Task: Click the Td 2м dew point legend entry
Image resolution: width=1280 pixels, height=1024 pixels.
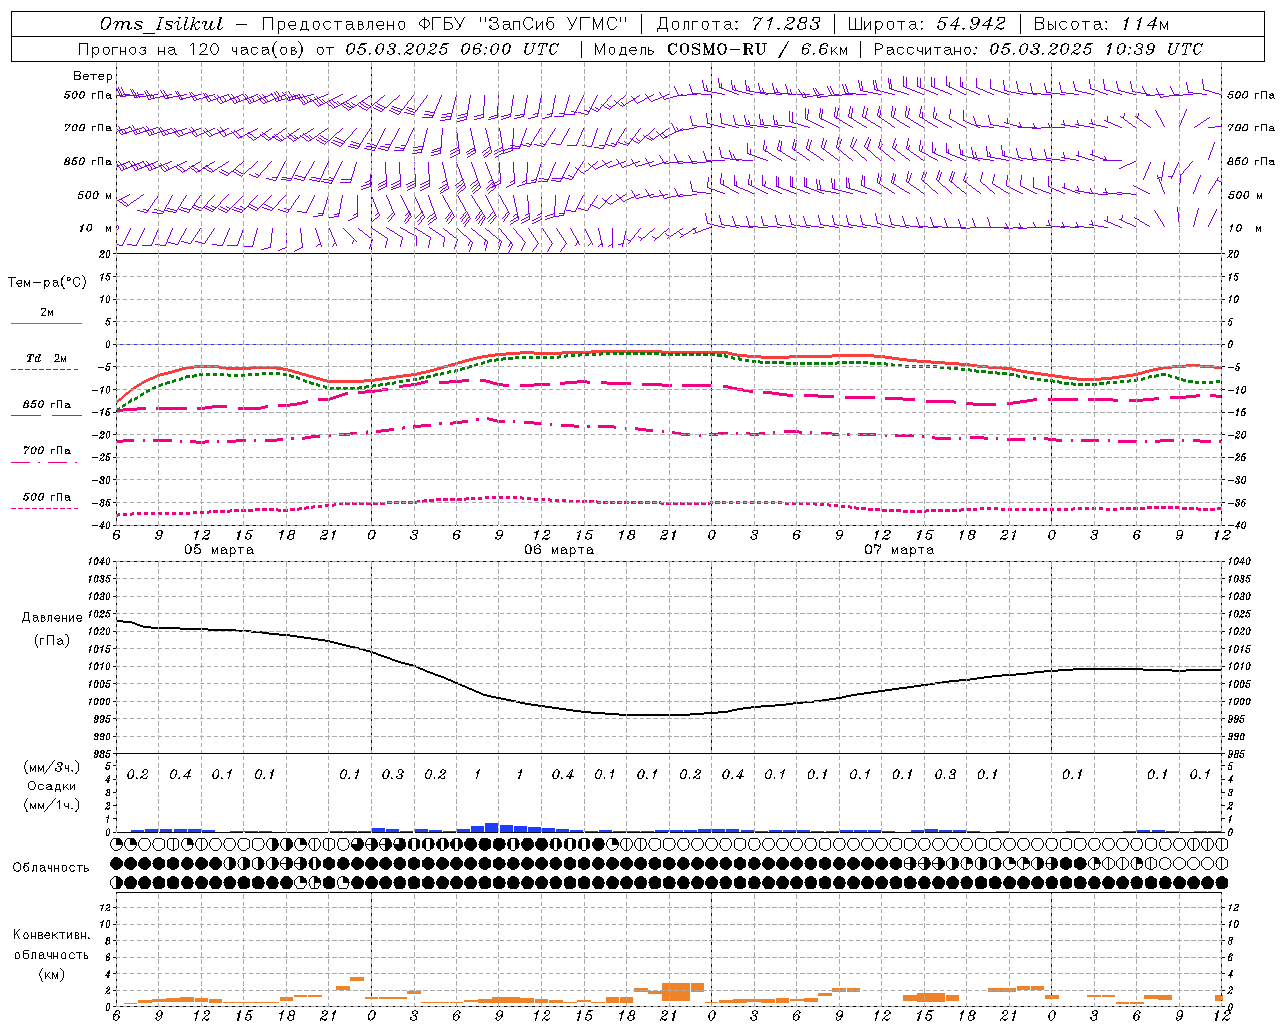Action: pos(46,358)
